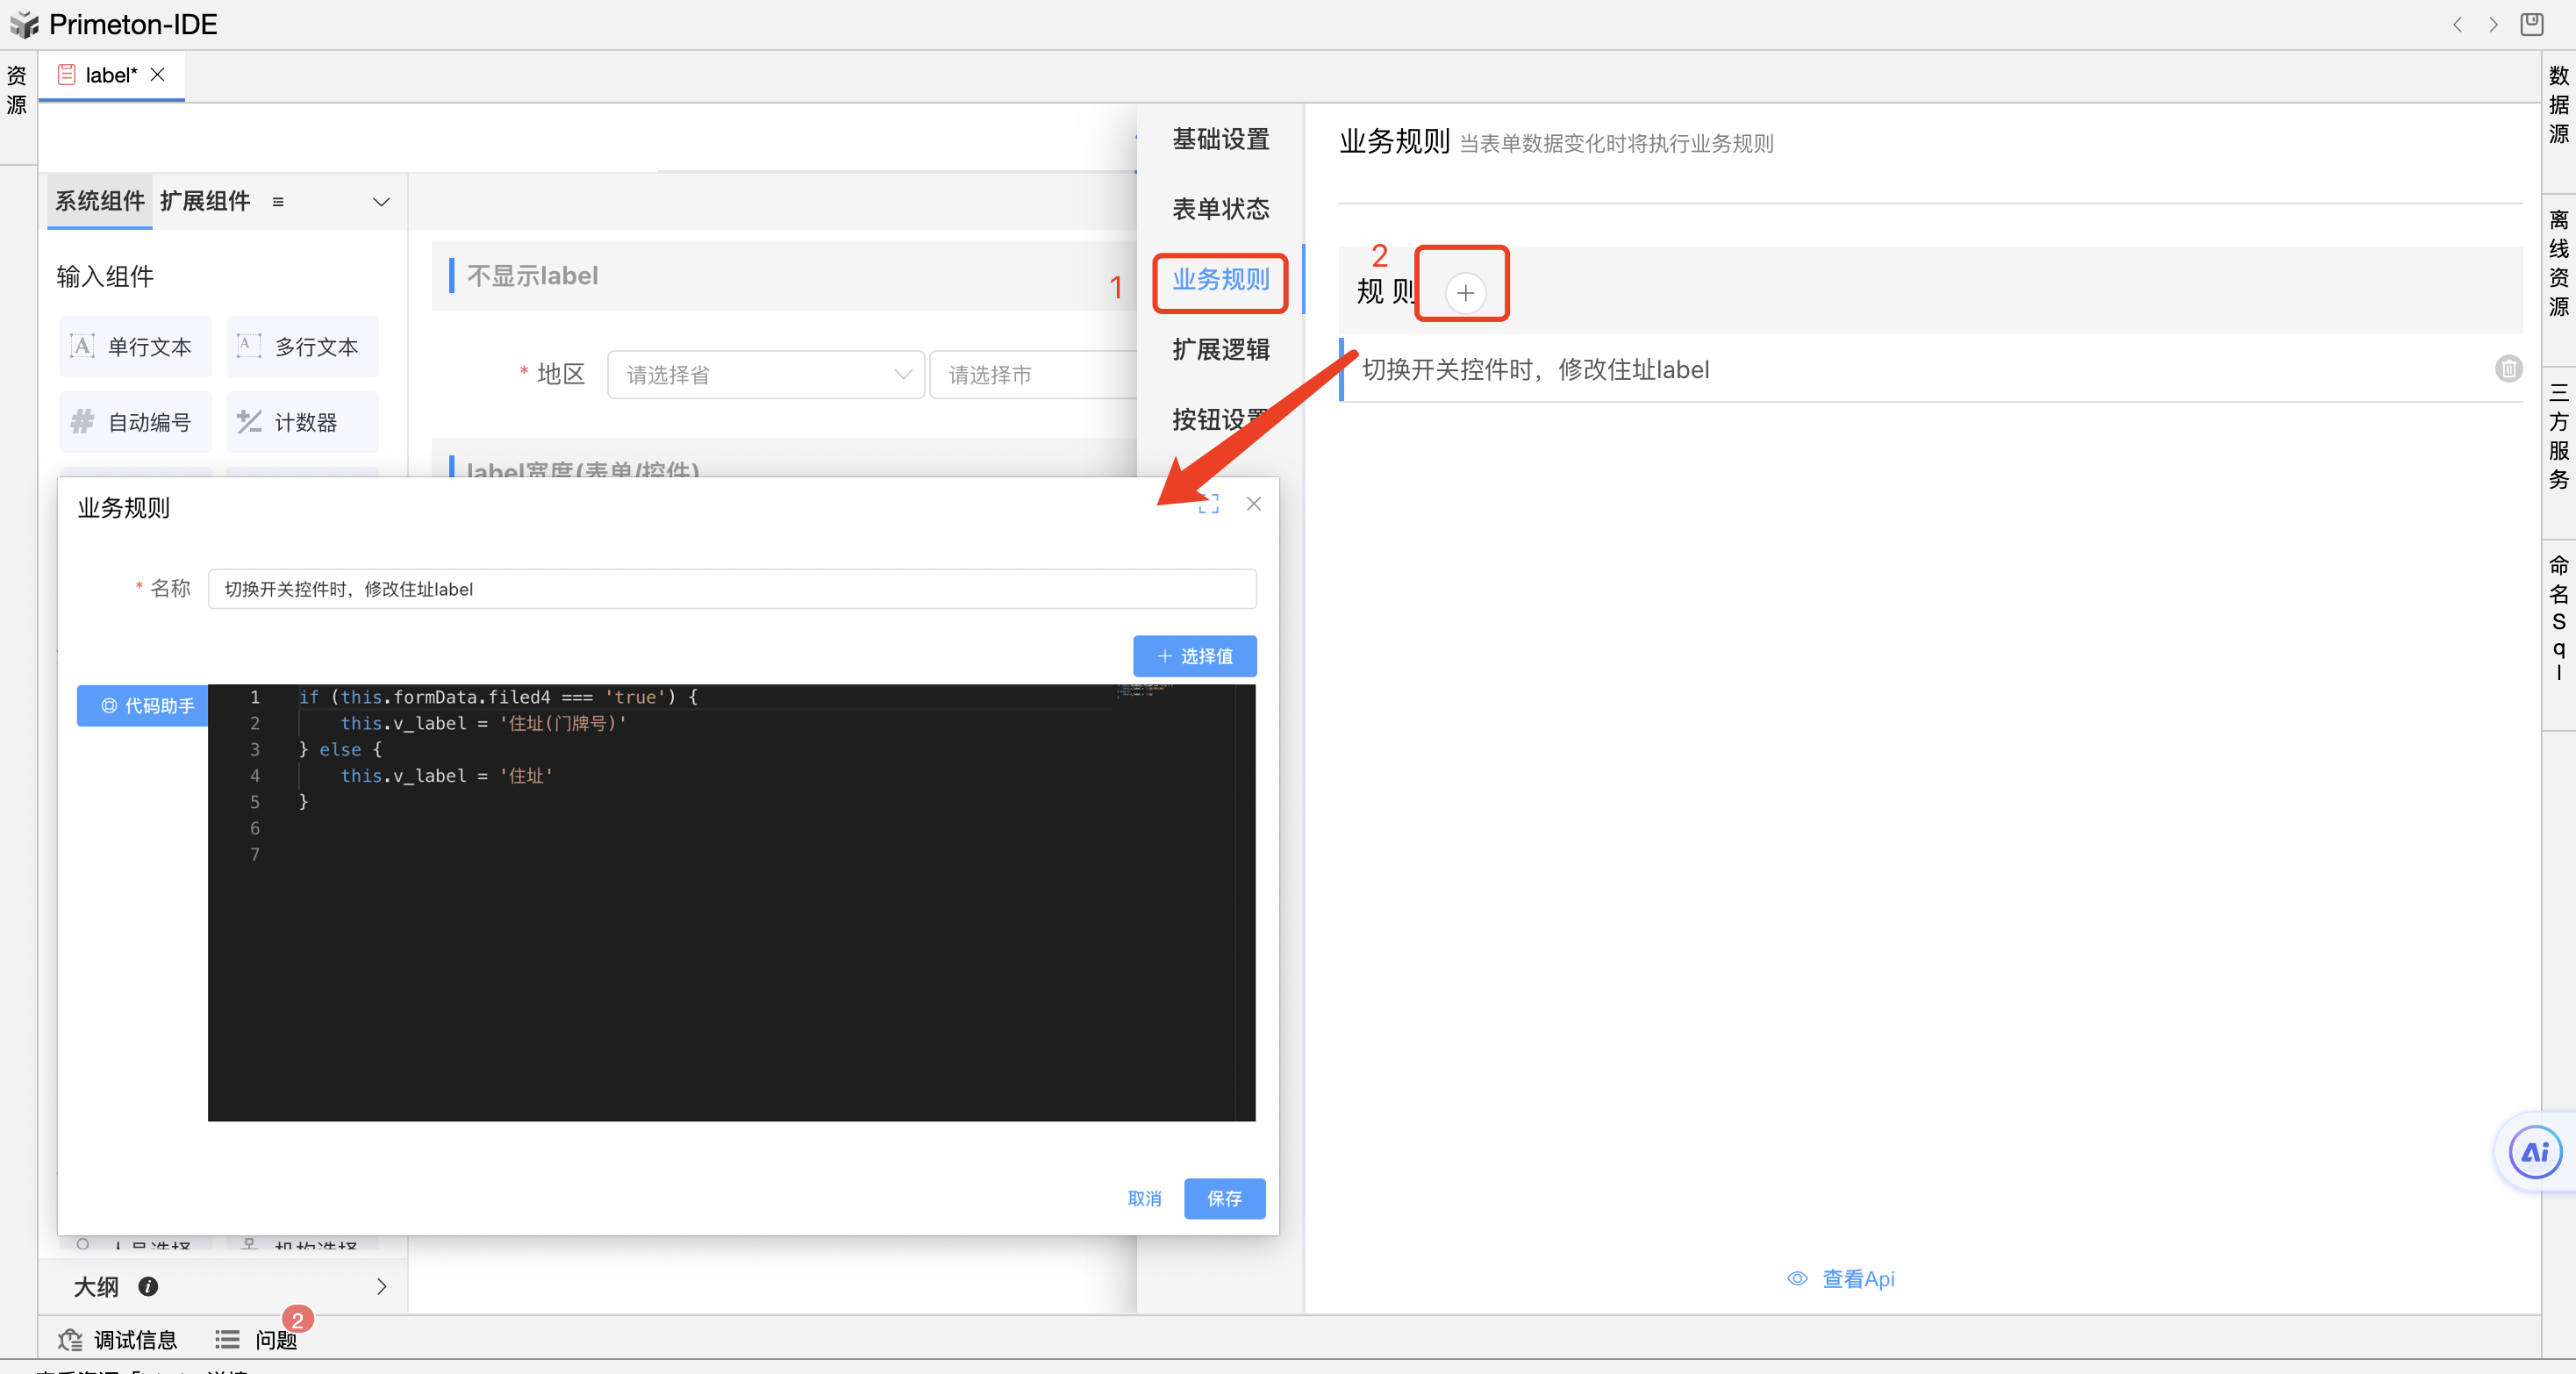2576x1374 pixels.
Task: Select 扩展逻辑 in settings menu
Action: pyautogui.click(x=1220, y=349)
